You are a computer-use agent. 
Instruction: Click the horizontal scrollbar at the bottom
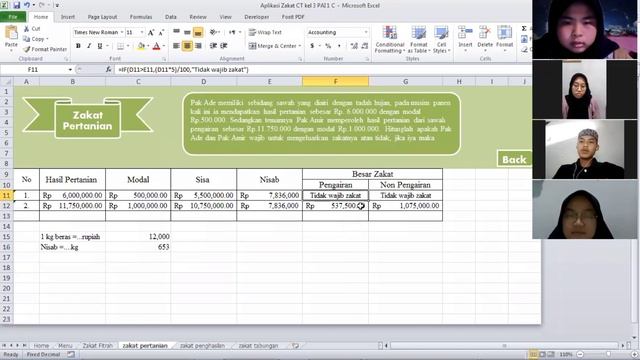(504, 345)
